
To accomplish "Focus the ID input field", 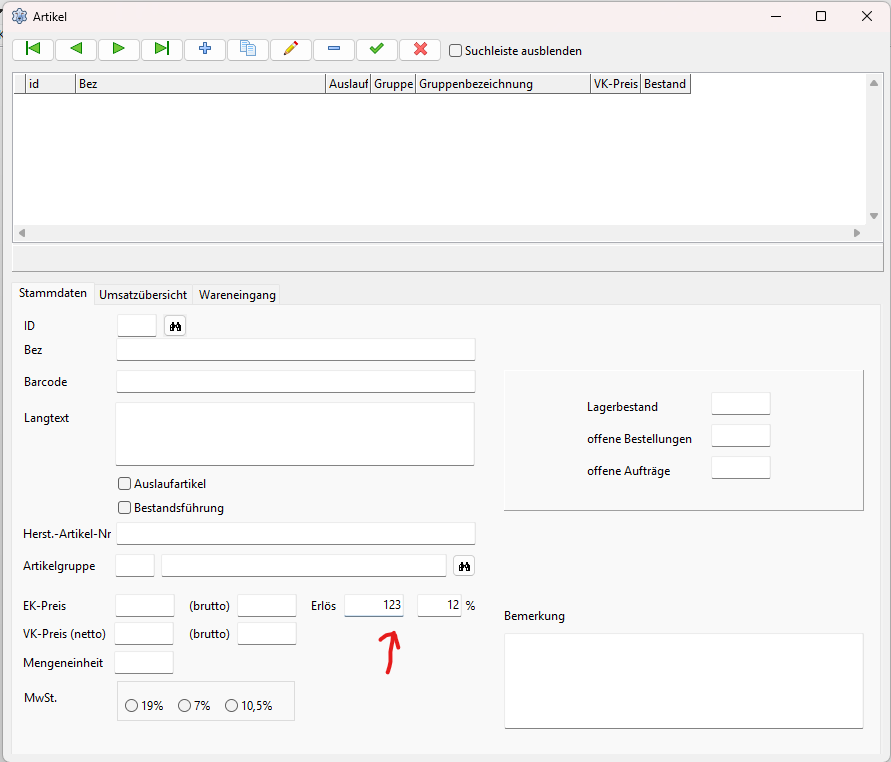I will [137, 326].
